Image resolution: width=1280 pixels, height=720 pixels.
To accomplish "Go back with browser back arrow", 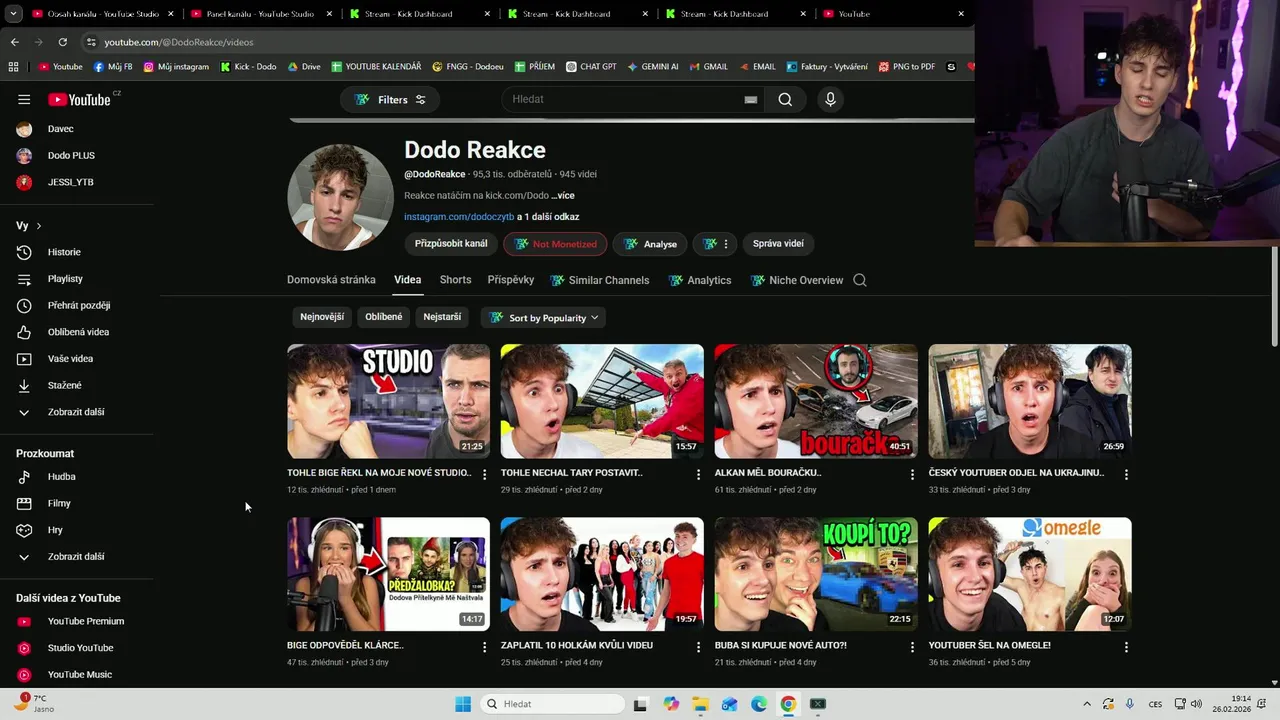I will click(15, 42).
